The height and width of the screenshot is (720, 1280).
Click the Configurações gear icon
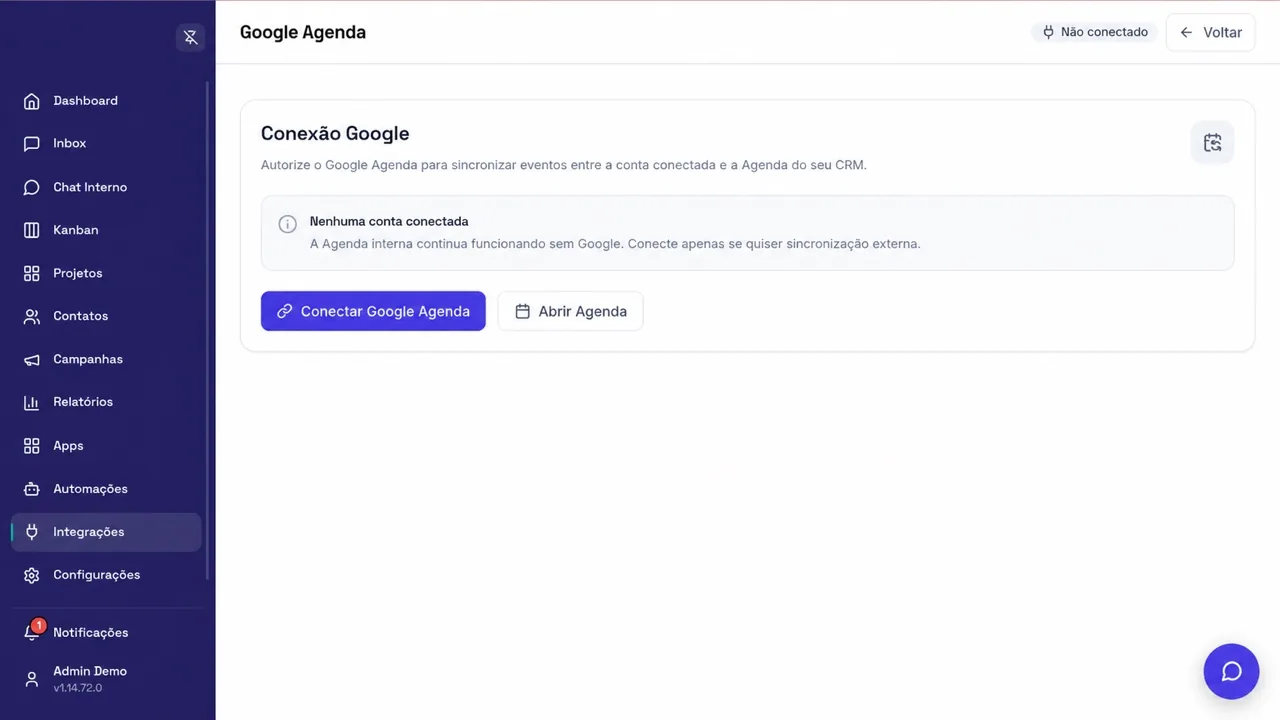point(32,575)
